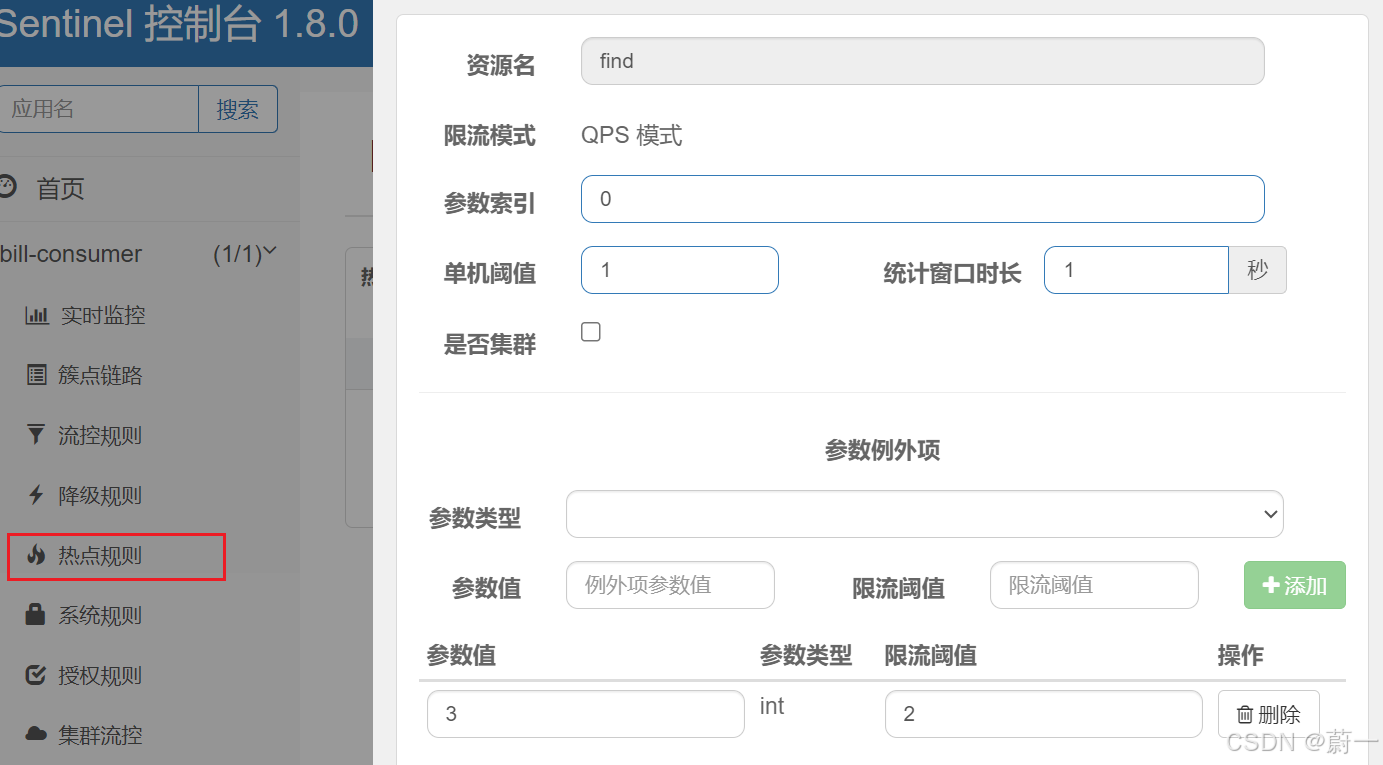Image resolution: width=1383 pixels, height=765 pixels.
Task: Delete the exception row with 删除 button
Action: [1269, 714]
